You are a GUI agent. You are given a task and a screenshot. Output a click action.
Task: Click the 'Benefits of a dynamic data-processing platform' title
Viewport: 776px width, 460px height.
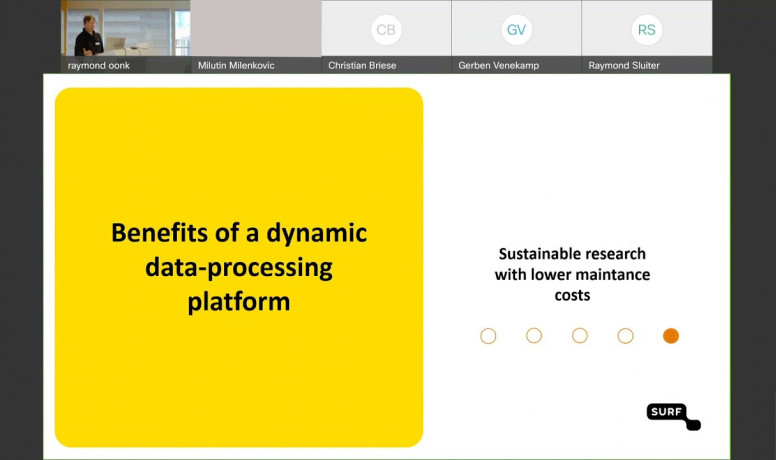(x=239, y=267)
